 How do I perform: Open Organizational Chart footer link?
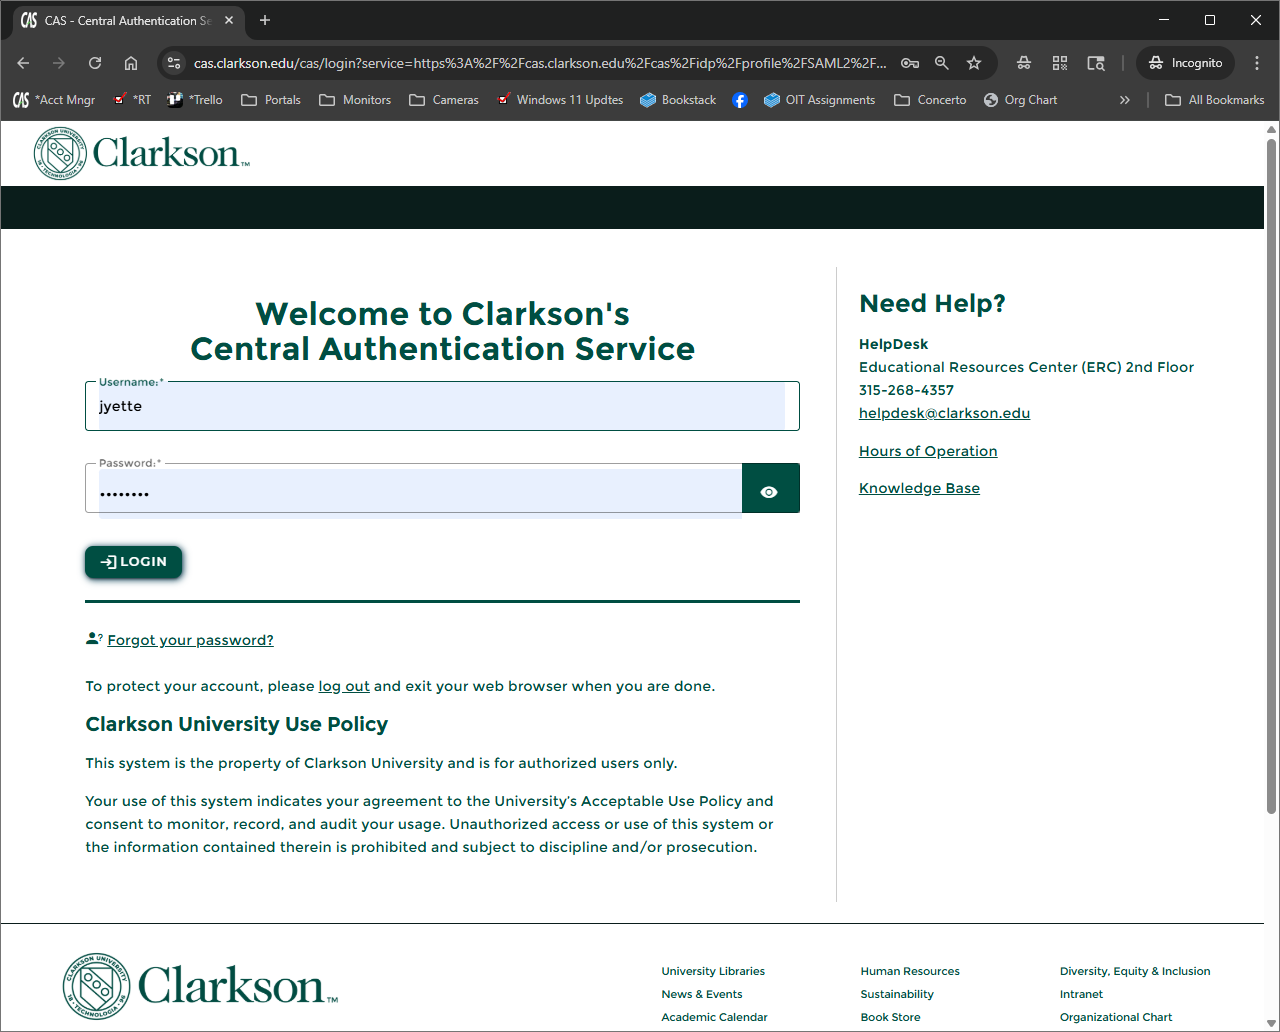click(x=1116, y=1017)
